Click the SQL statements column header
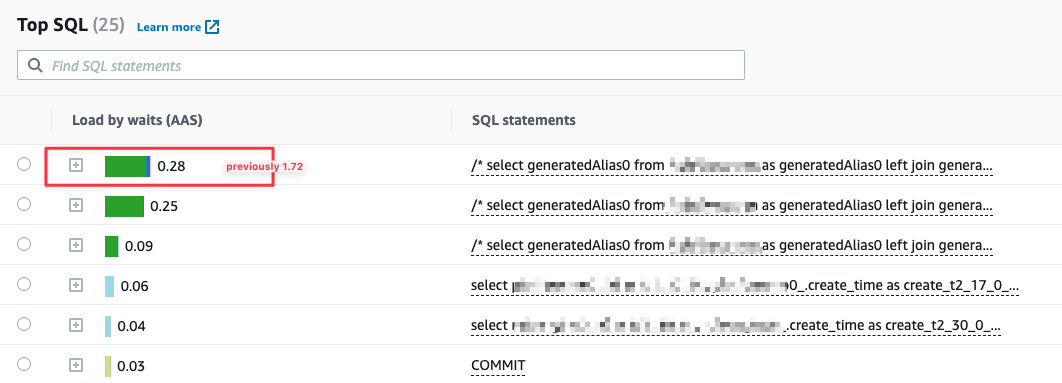This screenshot has width=1062, height=383. (524, 120)
